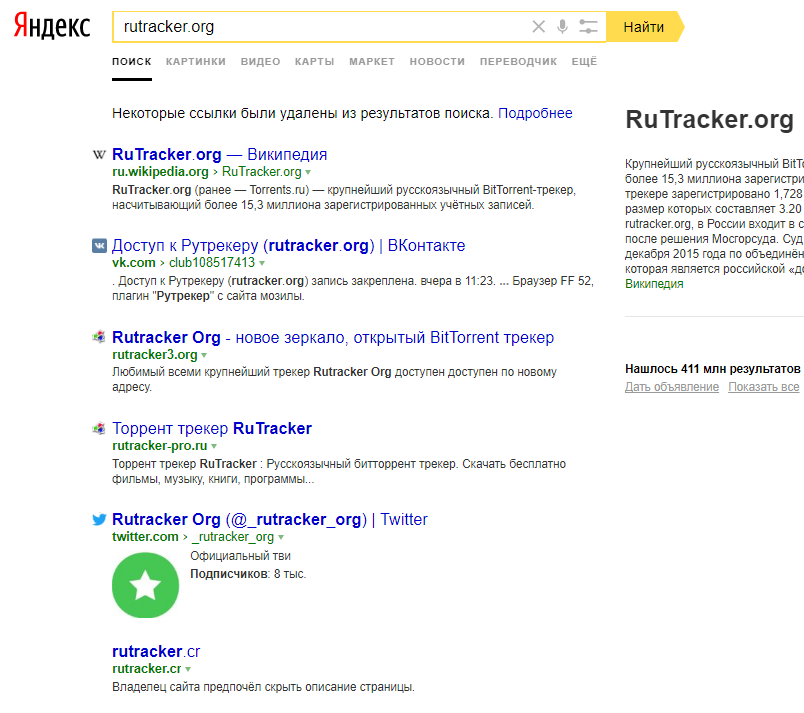Open the Переводчик tab
This screenshot has width=804, height=713.
[x=518, y=62]
